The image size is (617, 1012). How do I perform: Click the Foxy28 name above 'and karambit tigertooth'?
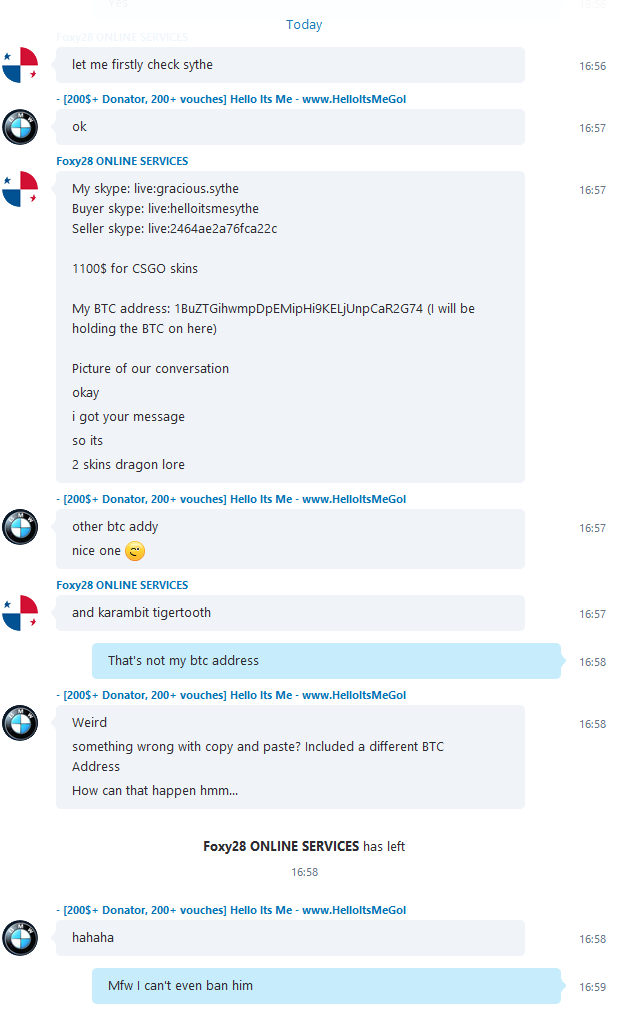pyautogui.click(x=122, y=585)
